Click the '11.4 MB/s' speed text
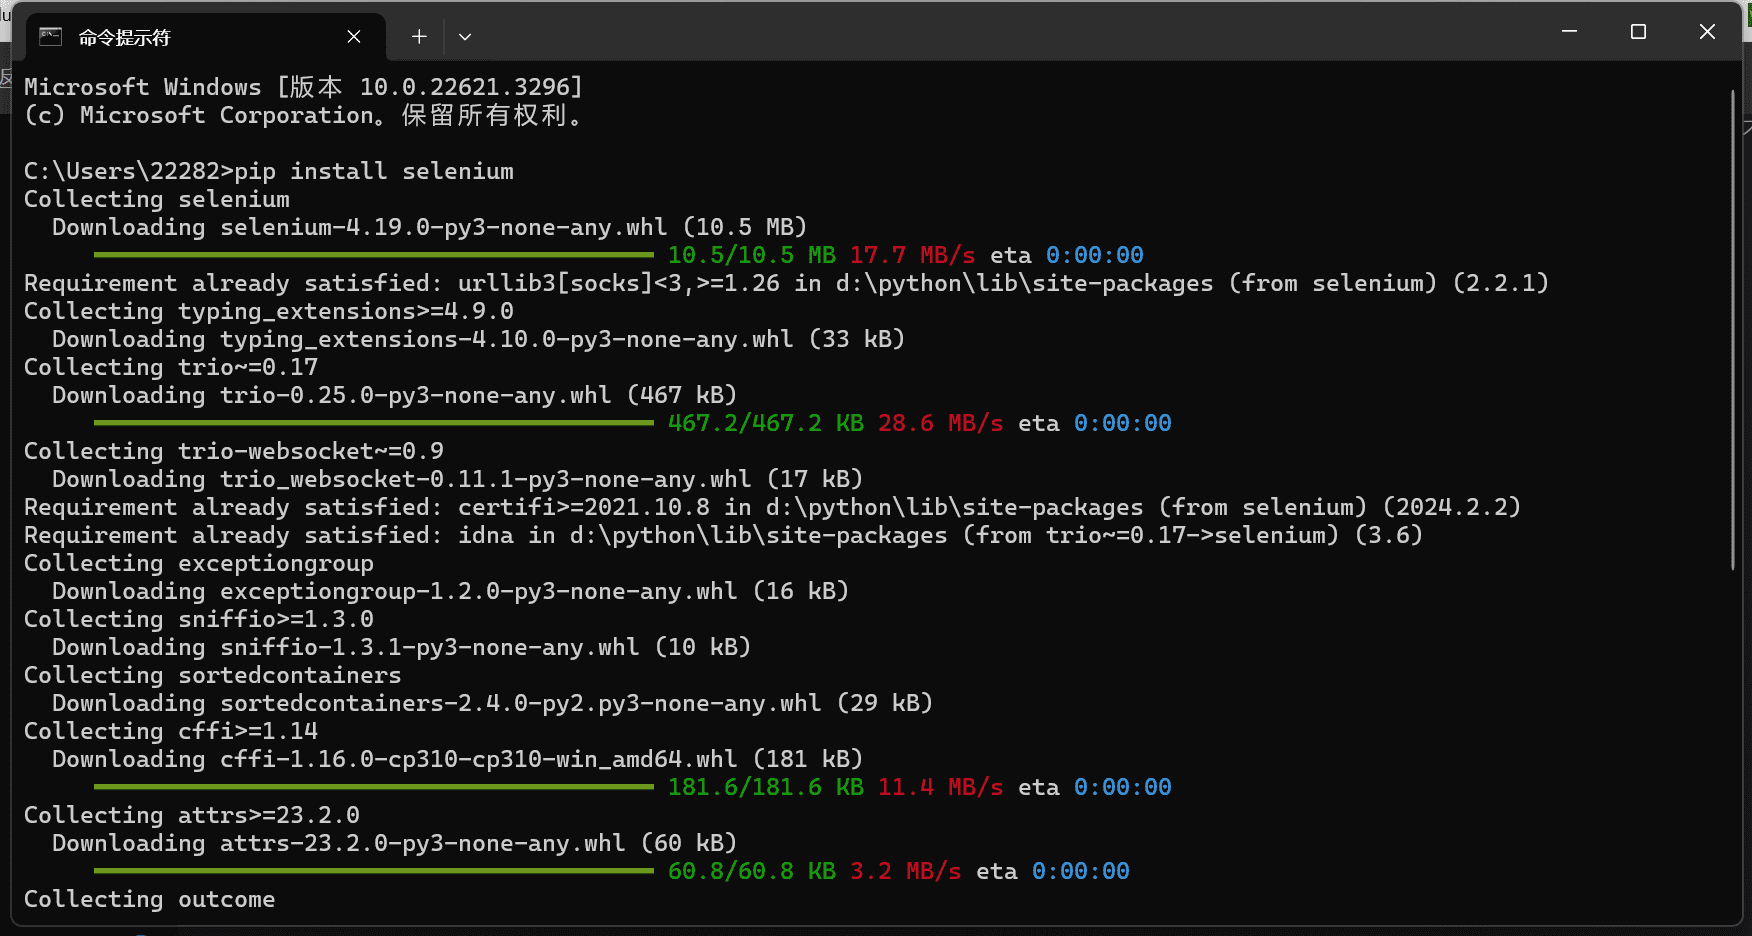Image resolution: width=1752 pixels, height=936 pixels. coord(941,787)
